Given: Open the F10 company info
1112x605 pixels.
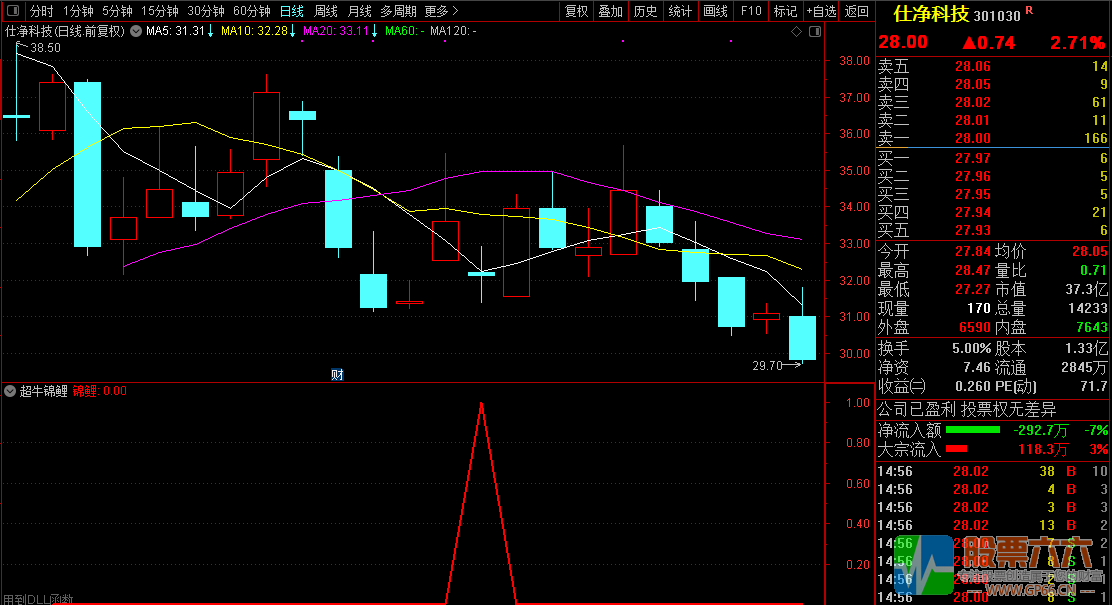Looking at the screenshot, I should pyautogui.click(x=750, y=12).
